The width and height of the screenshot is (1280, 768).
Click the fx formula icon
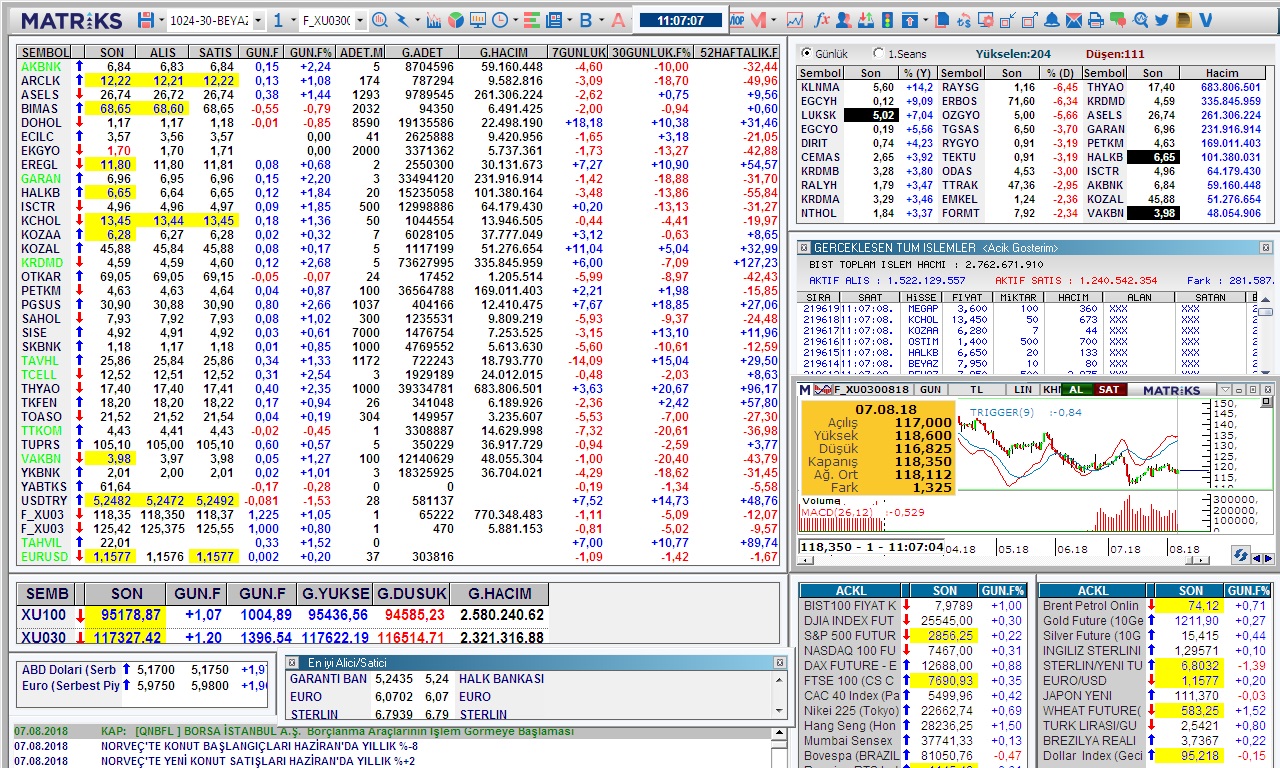822,20
